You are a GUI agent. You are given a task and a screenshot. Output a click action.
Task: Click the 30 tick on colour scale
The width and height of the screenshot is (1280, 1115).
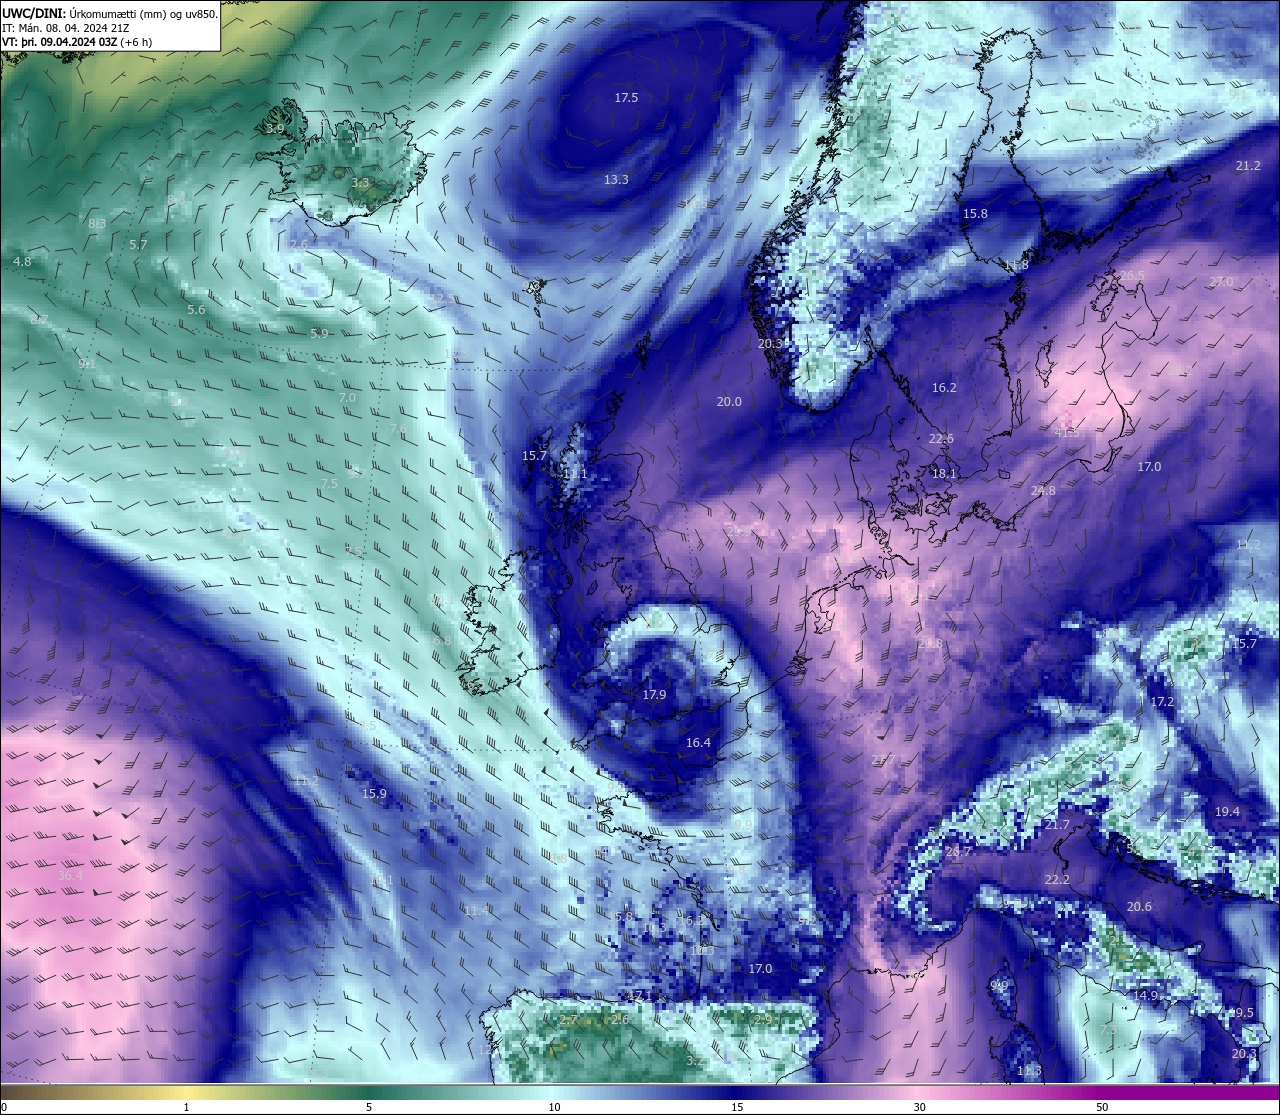[x=919, y=1107]
